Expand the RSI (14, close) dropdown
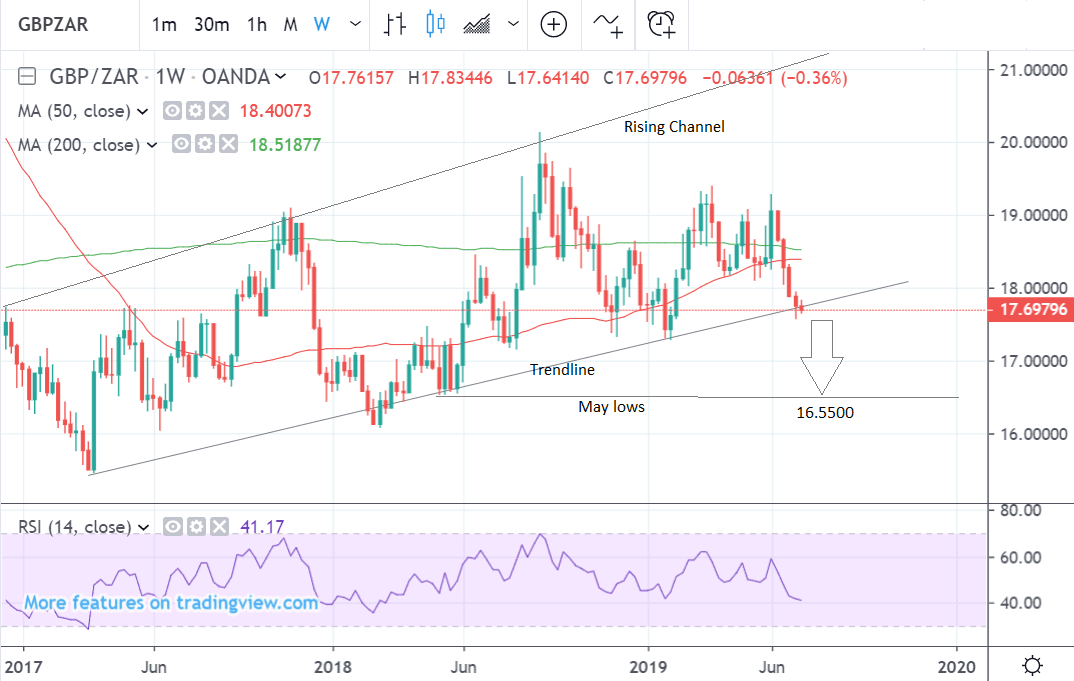Viewport: 1074px width, 681px height. click(144, 527)
